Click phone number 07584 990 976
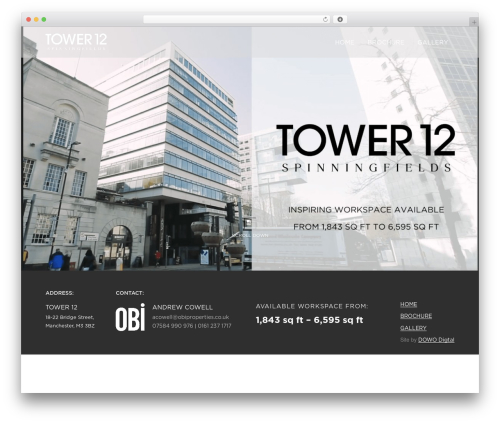Viewport: 500px width, 423px height. click(x=172, y=326)
